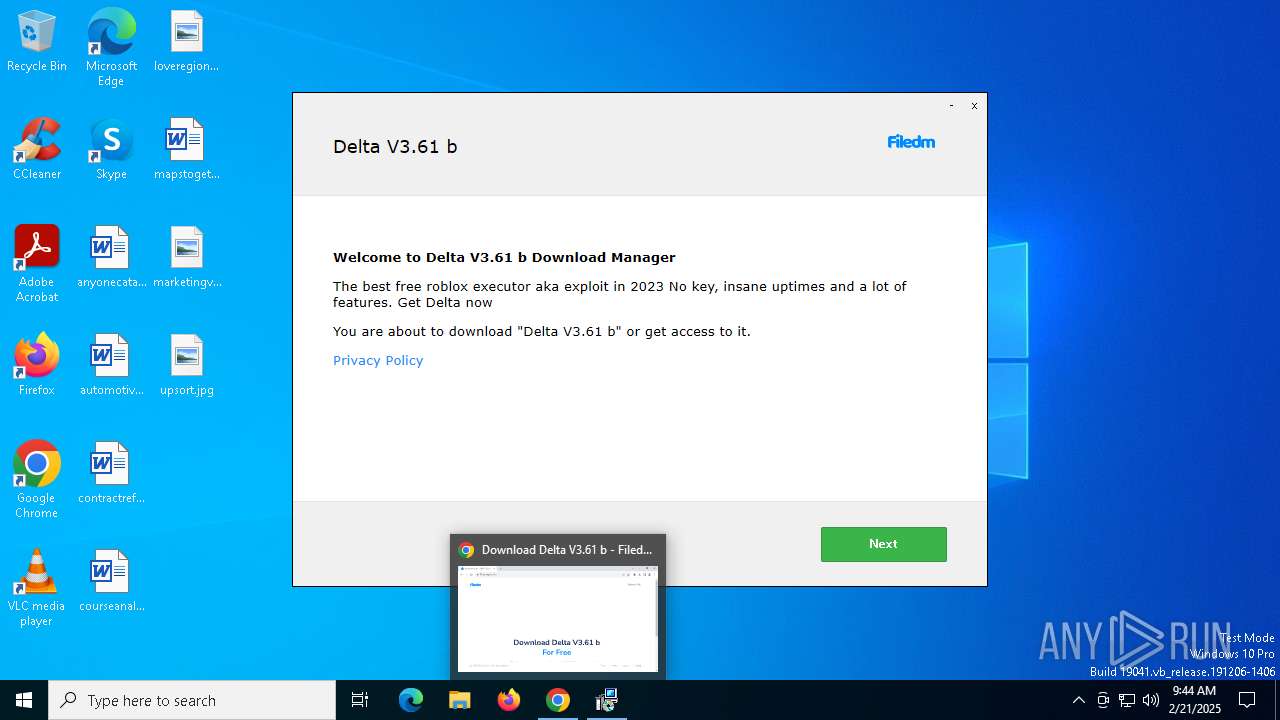
Task: Switch to Chrome on the taskbar
Action: 558,700
